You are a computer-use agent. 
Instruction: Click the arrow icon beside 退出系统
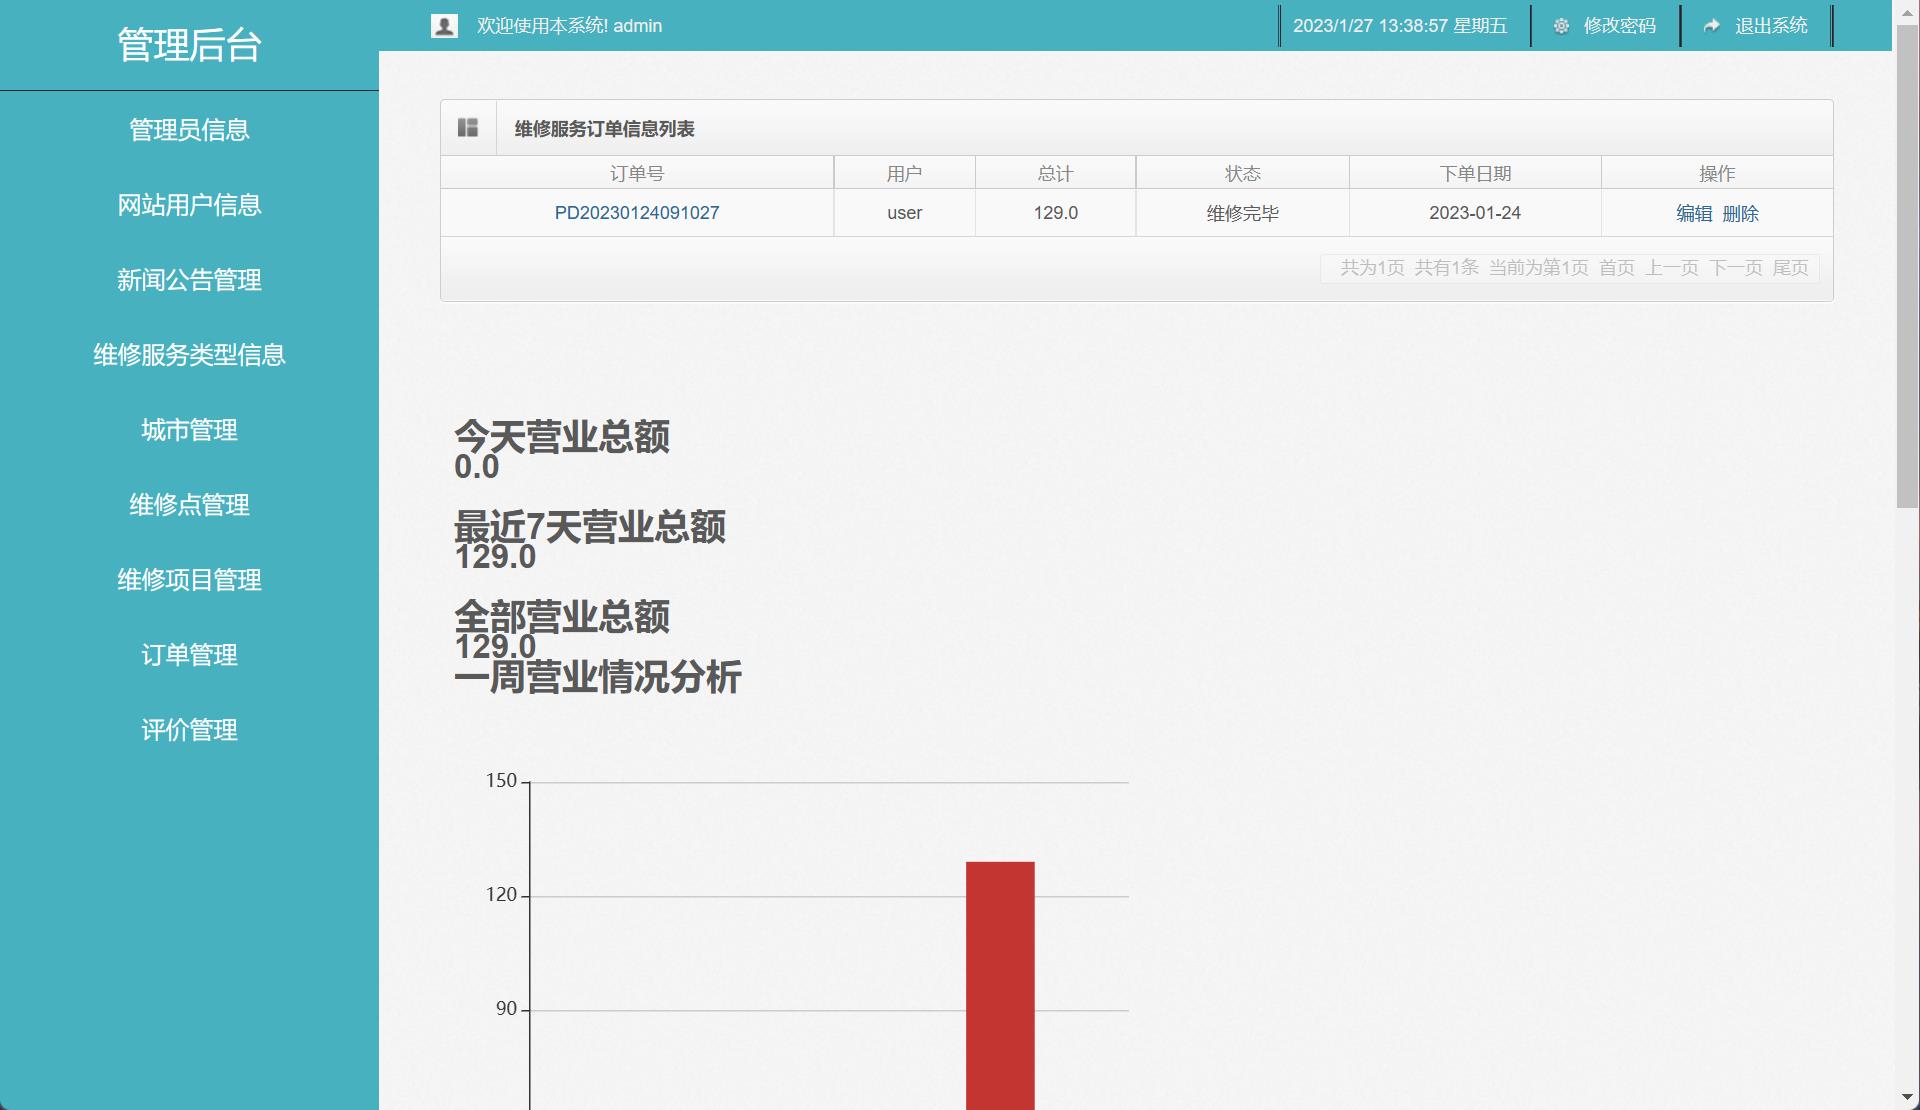click(x=1712, y=26)
